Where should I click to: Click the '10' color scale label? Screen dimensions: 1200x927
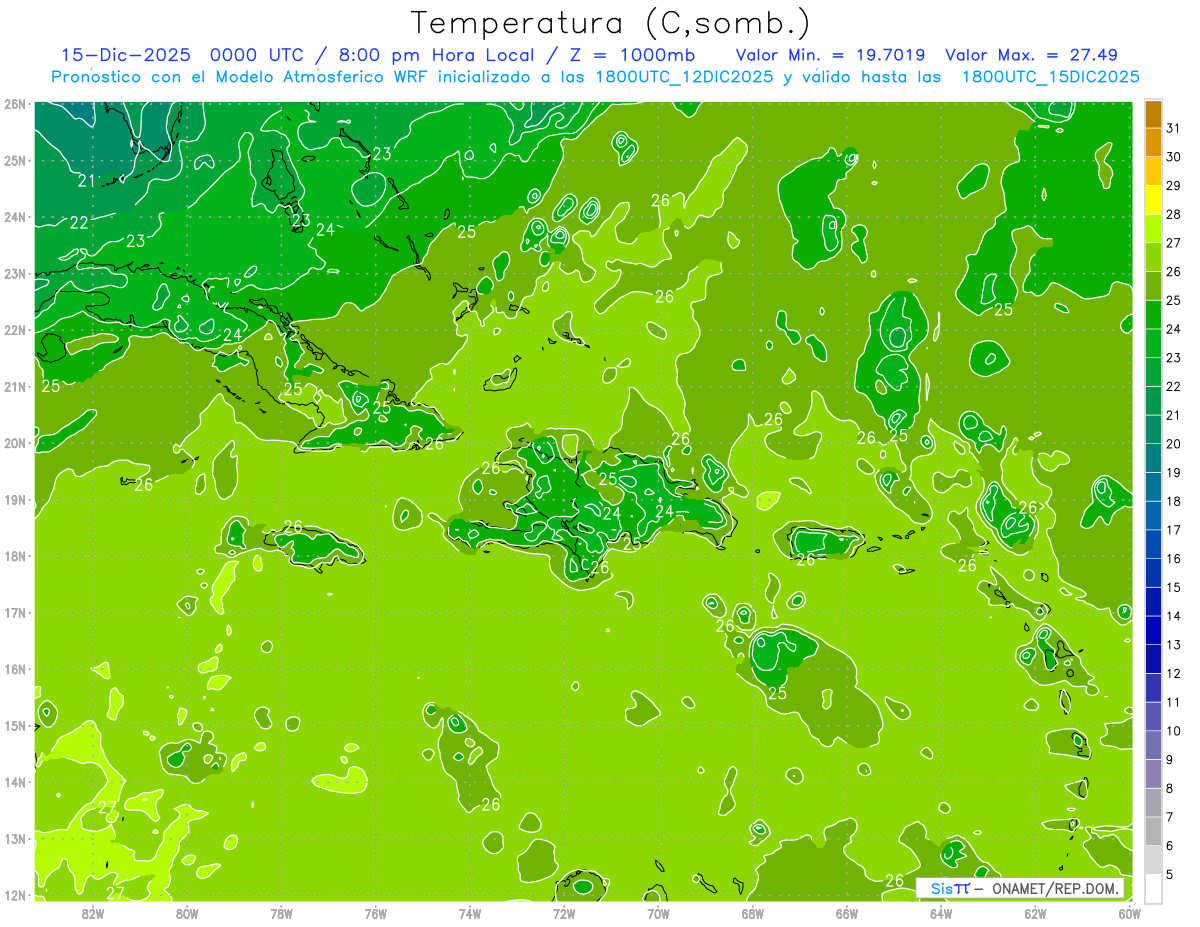(x=1173, y=731)
